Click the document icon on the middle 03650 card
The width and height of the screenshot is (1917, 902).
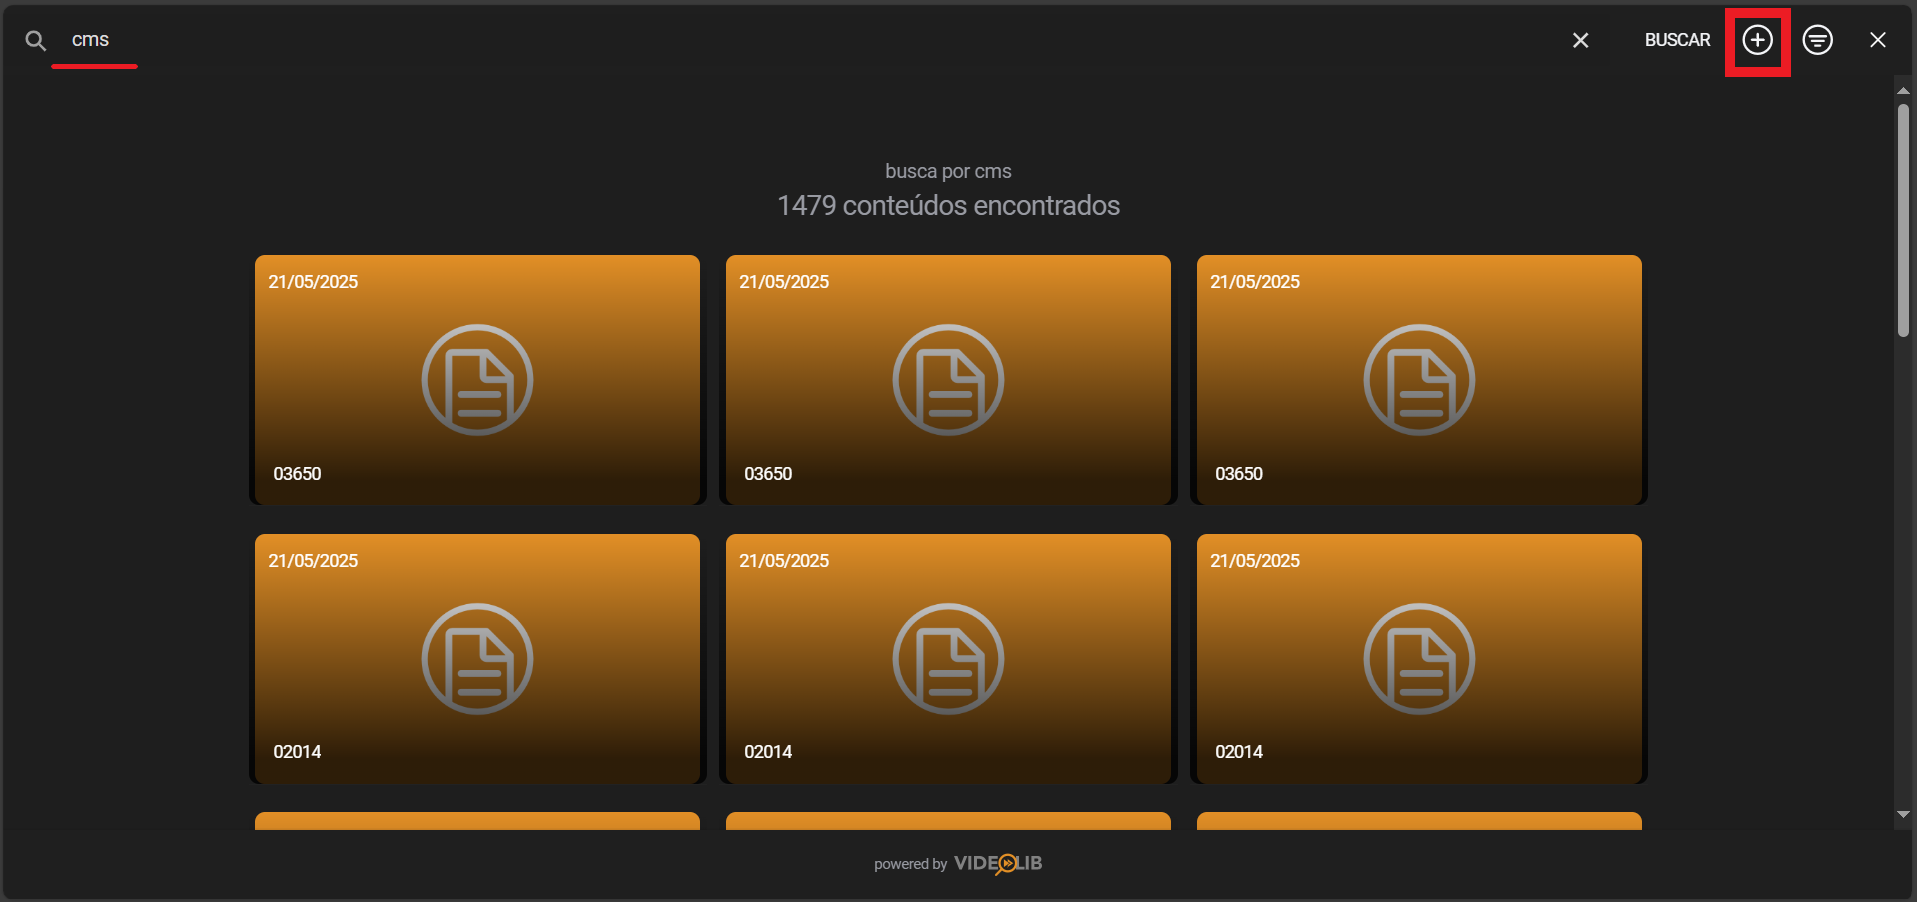point(947,380)
